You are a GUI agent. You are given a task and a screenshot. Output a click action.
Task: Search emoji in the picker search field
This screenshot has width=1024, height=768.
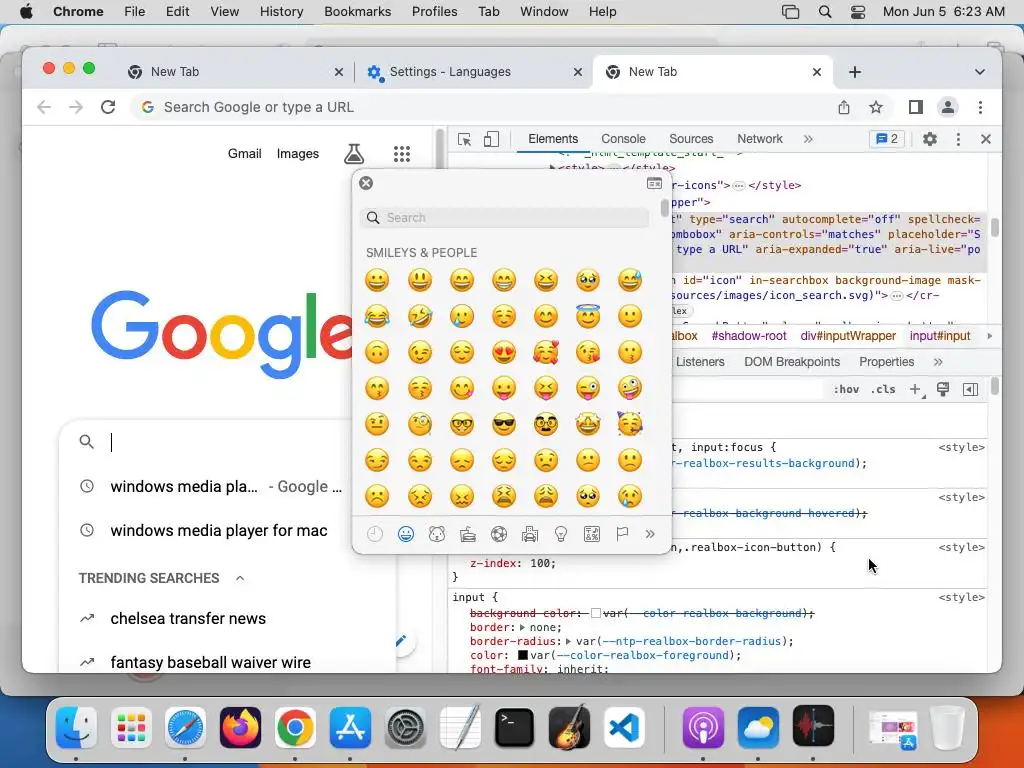504,217
